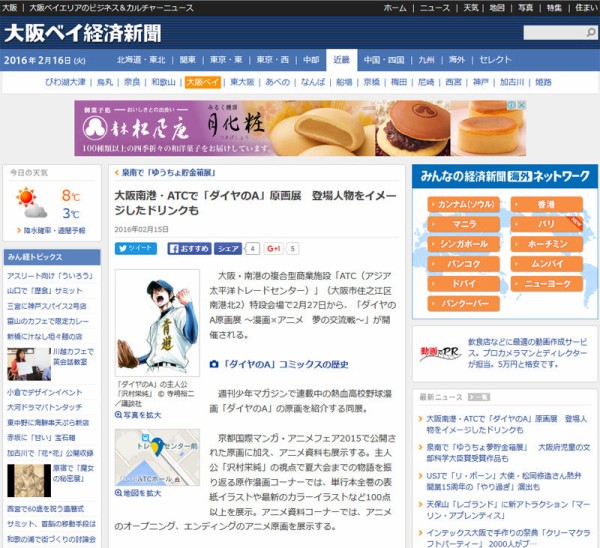Click the search magnifier icon in header

[591, 33]
